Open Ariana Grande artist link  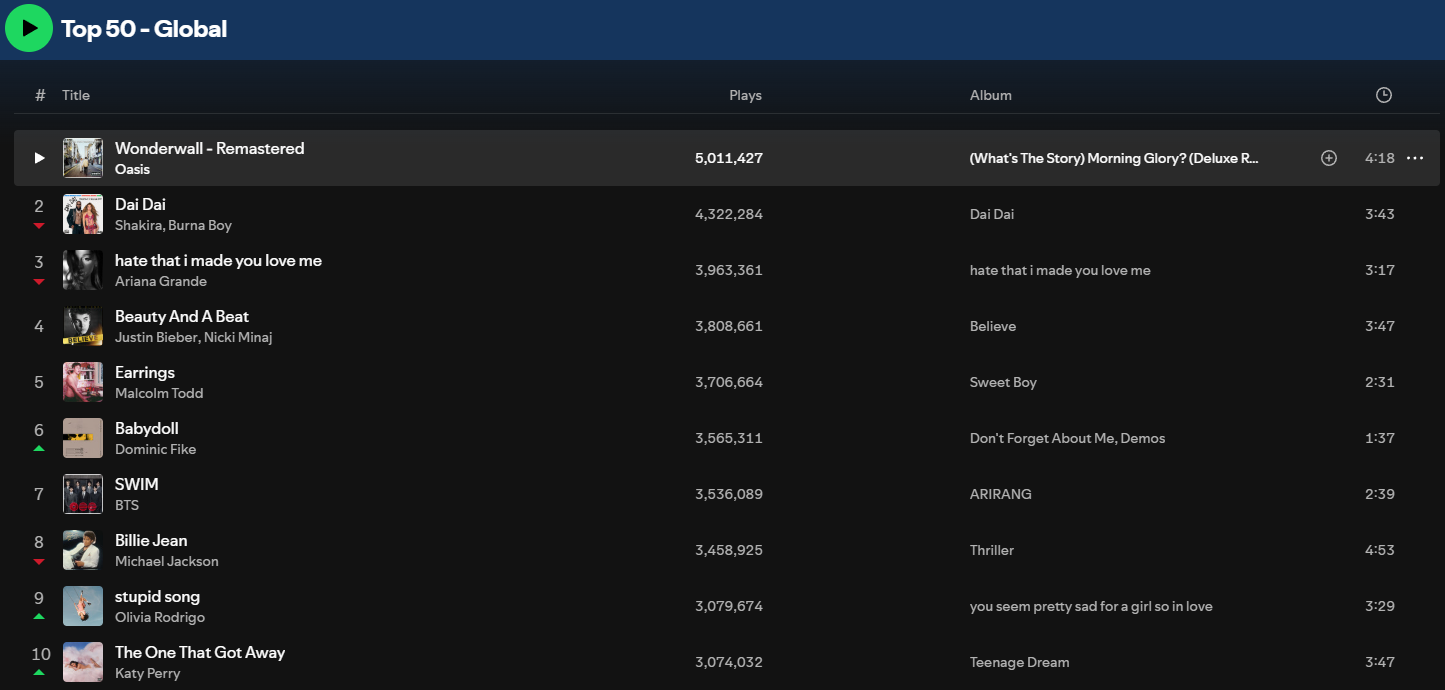click(161, 281)
